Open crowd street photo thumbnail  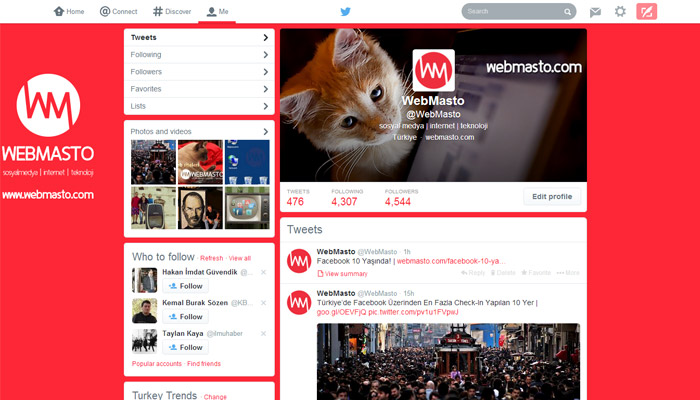click(x=153, y=162)
